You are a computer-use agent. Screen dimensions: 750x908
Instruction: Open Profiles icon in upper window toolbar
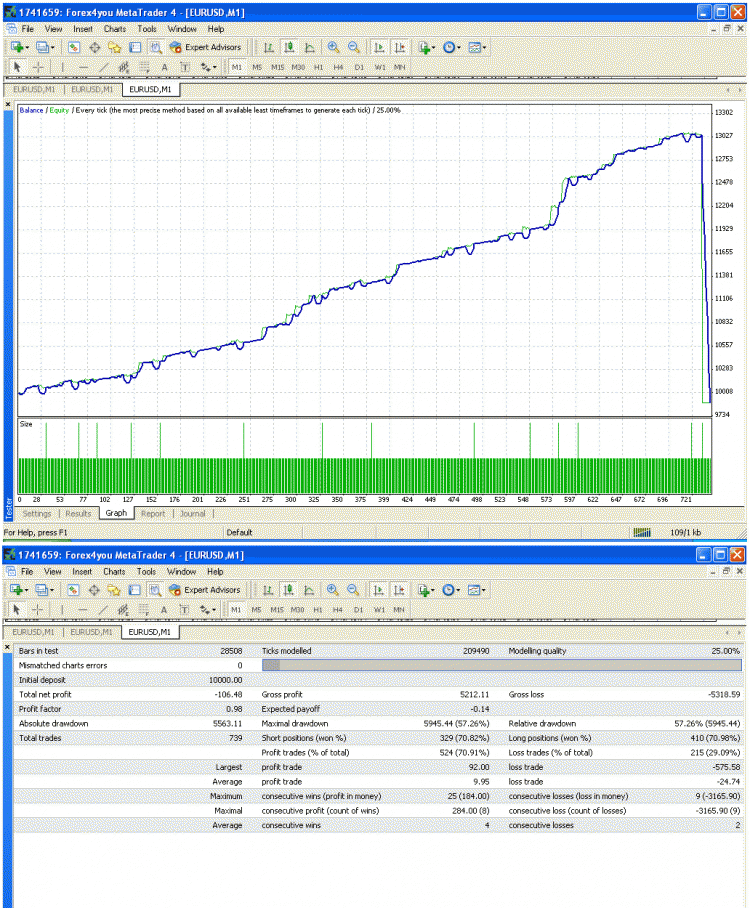pyautogui.click(x=42, y=47)
